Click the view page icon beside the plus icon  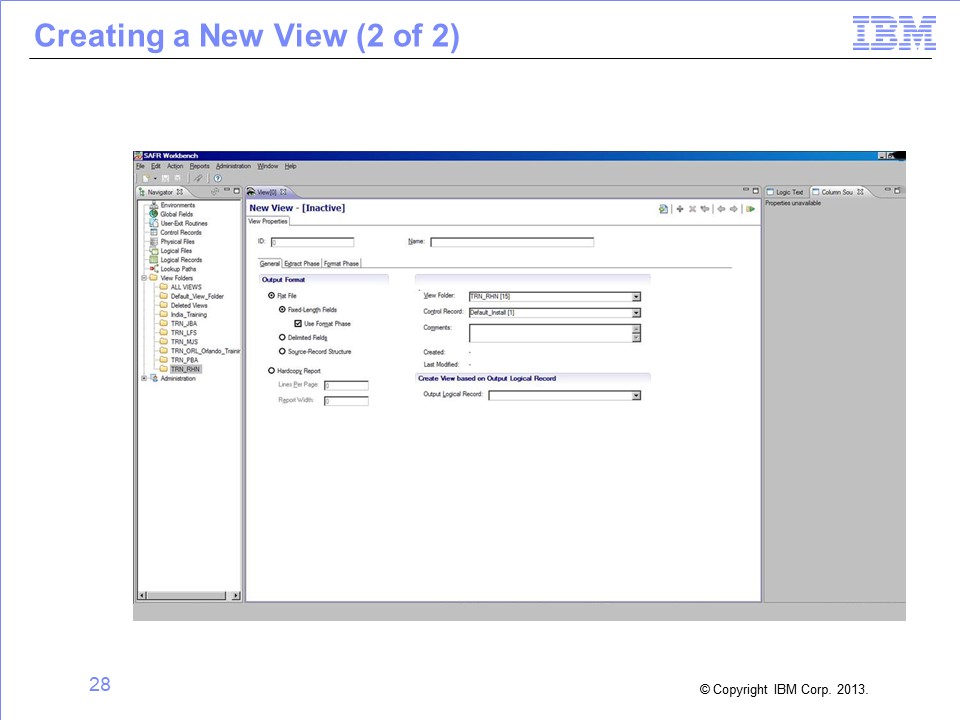tap(664, 209)
